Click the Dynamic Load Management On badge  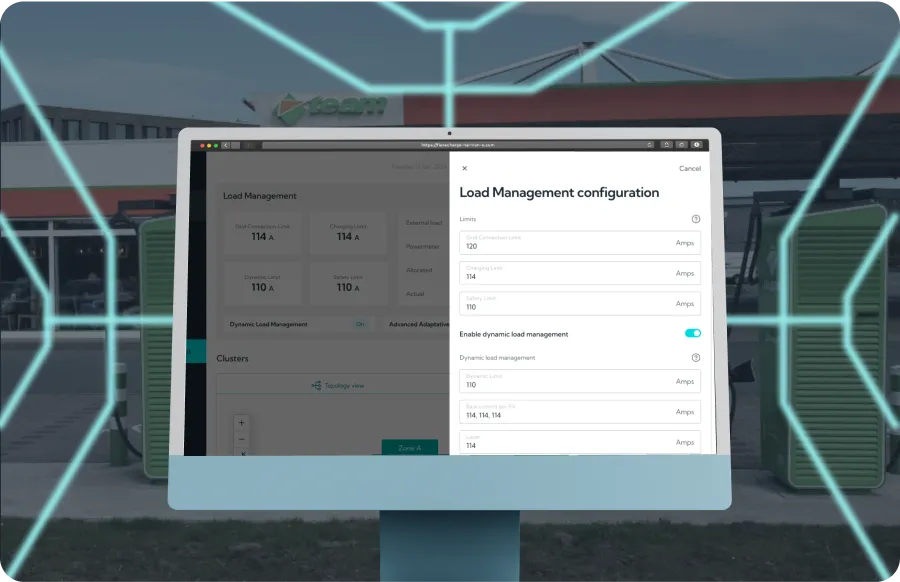point(360,324)
